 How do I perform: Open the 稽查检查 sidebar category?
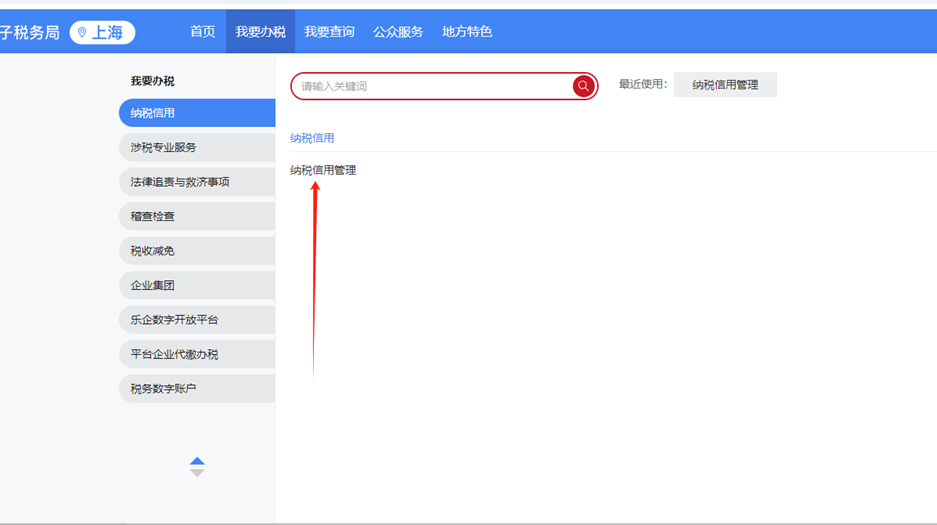196,216
